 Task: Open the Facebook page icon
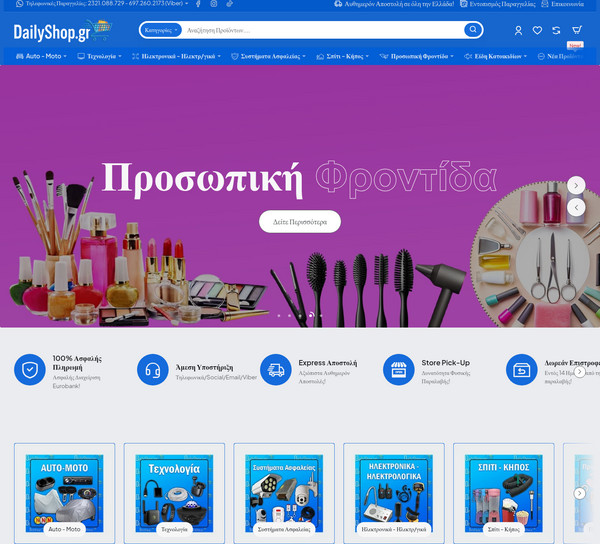click(198, 4)
